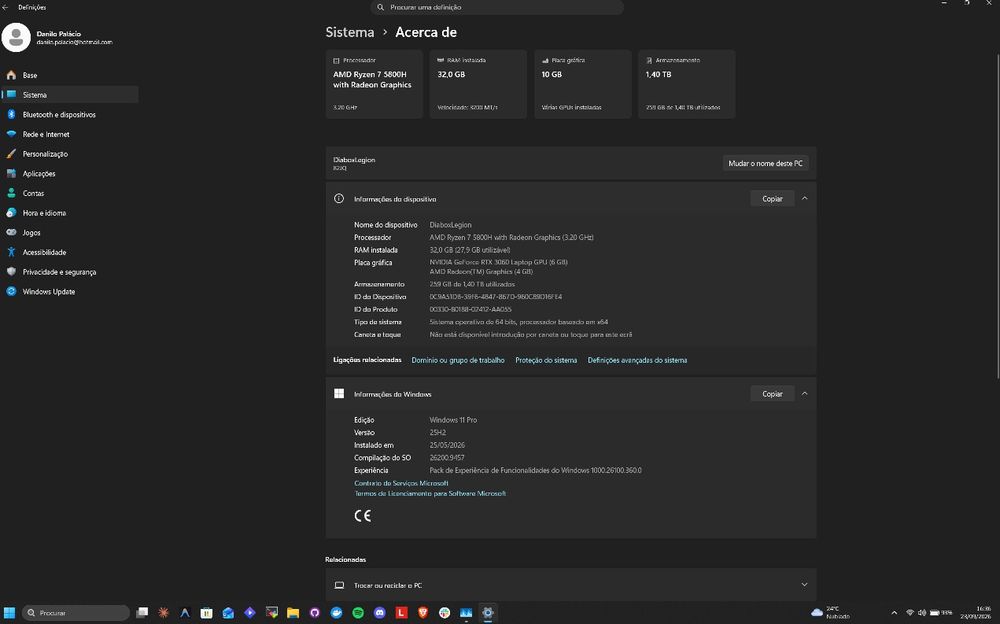
Task: Open the weather widget showing 24°C
Action: click(x=830, y=613)
